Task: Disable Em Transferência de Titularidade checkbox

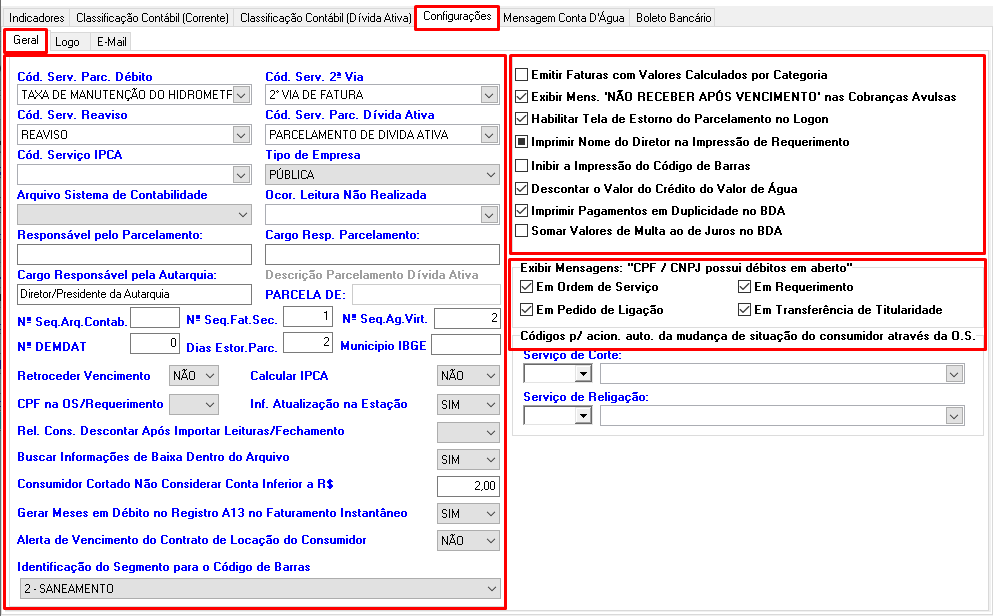Action: [743, 310]
